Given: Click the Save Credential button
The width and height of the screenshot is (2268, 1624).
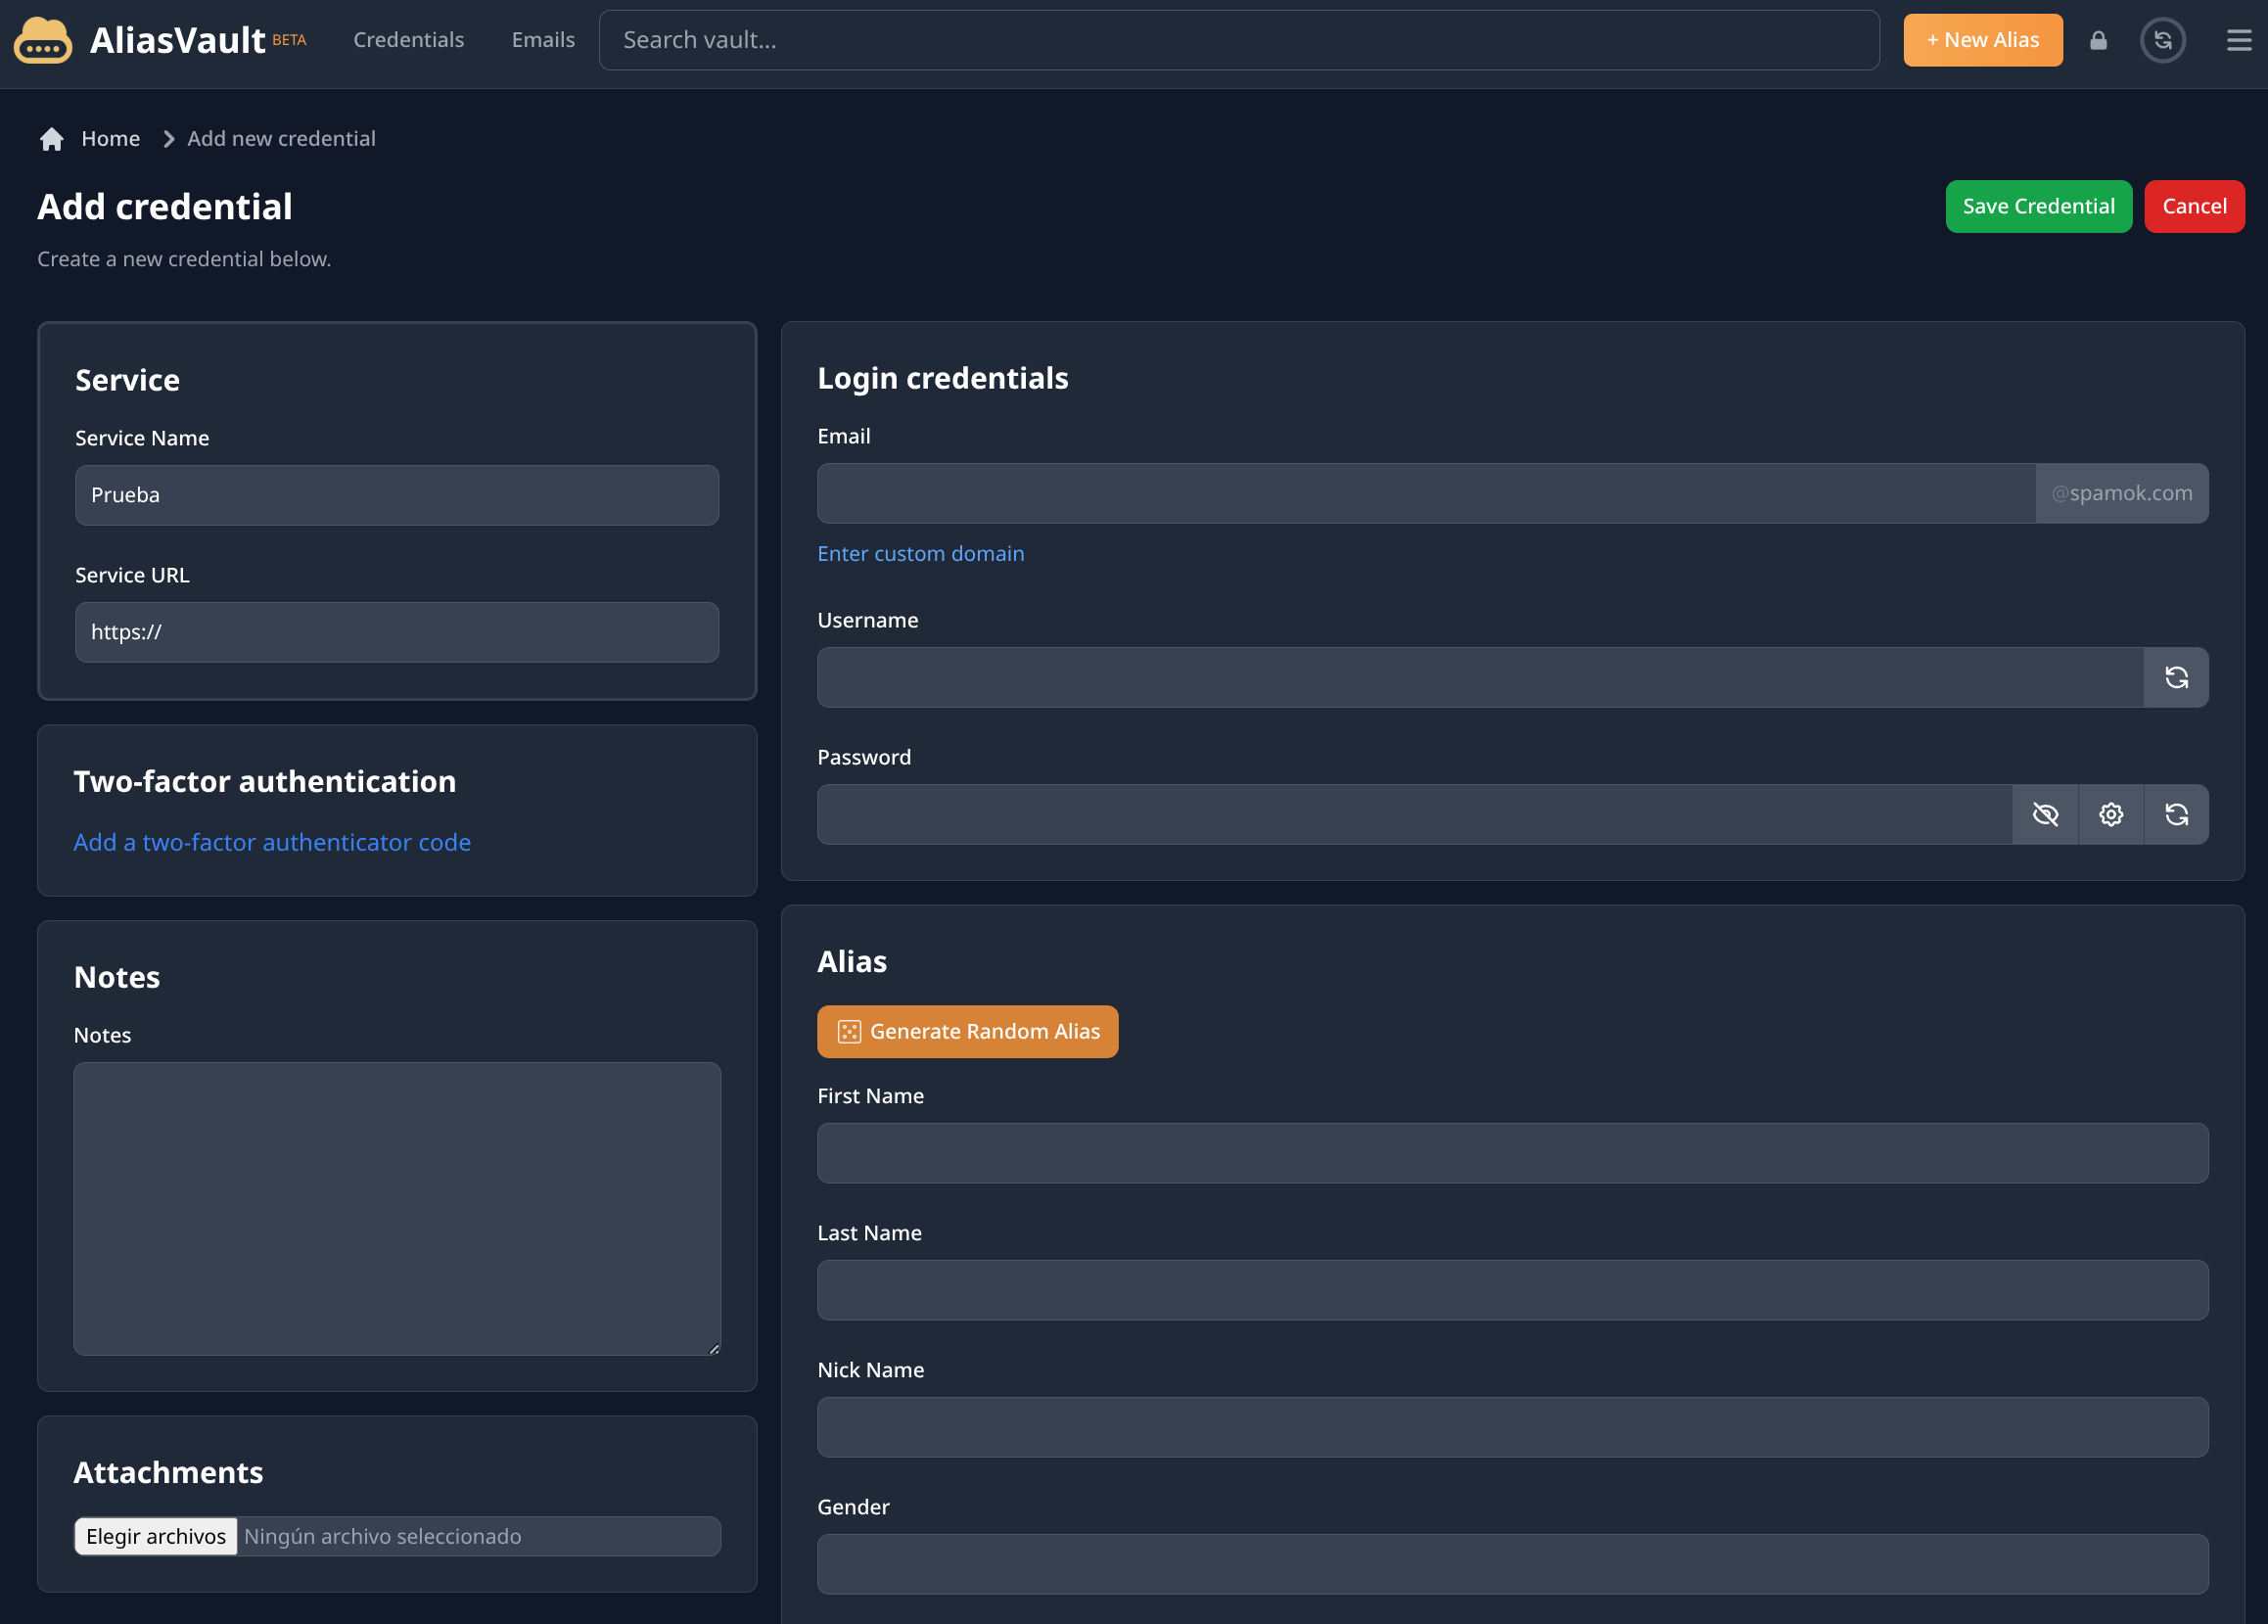Looking at the screenshot, I should pos(2038,207).
